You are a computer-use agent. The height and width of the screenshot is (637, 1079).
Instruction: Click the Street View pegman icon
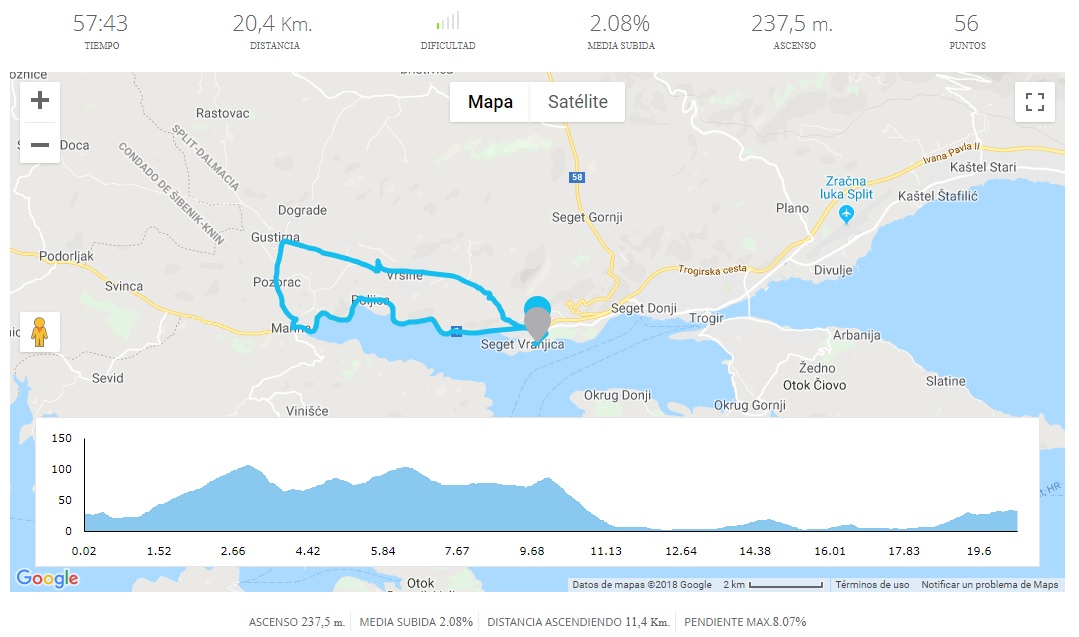point(40,331)
